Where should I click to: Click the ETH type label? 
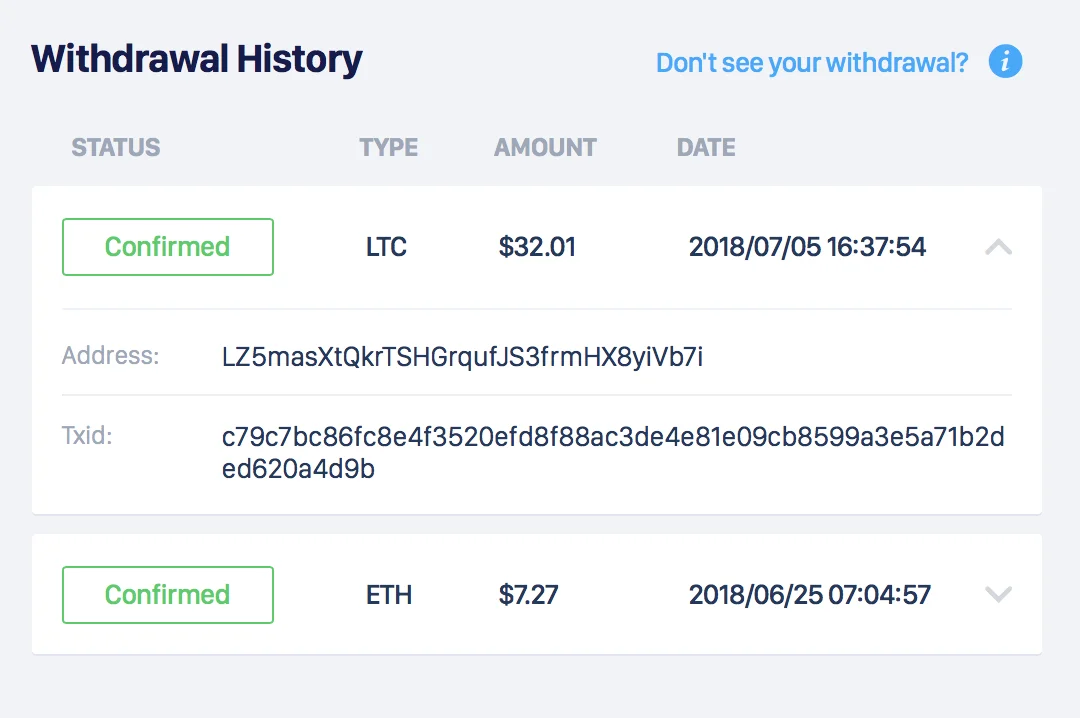pos(389,595)
